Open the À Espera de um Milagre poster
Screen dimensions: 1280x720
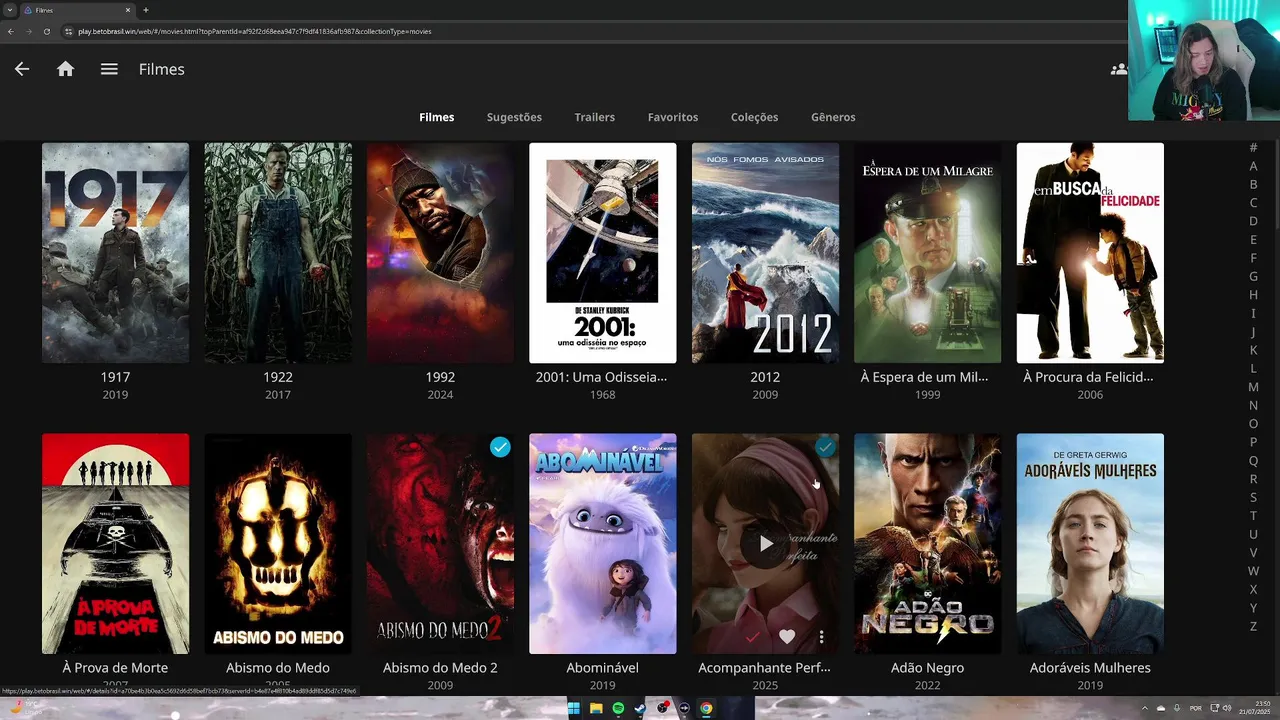point(928,253)
